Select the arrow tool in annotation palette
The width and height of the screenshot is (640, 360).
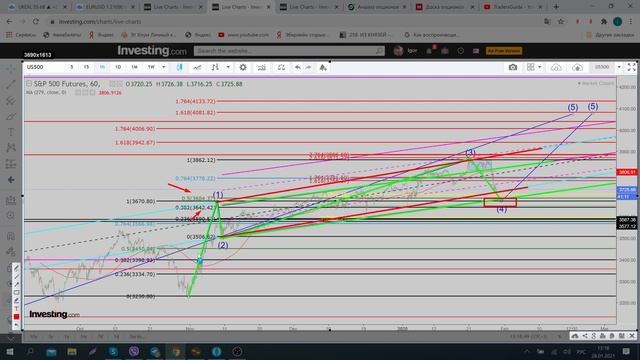16,284
